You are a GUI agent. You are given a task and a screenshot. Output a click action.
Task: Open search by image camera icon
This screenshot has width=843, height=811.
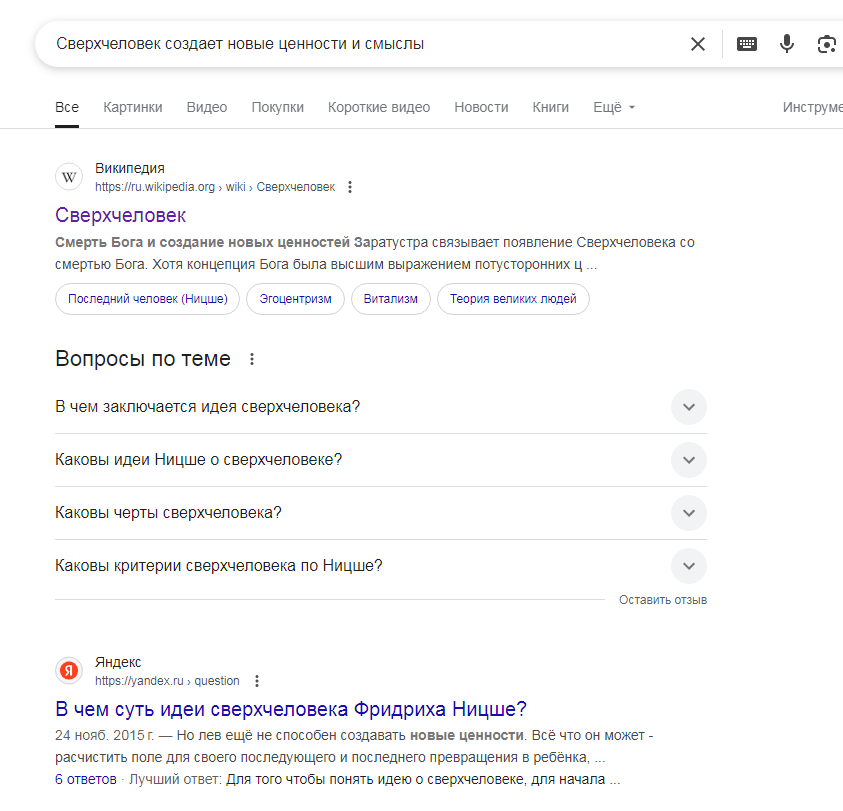[826, 44]
